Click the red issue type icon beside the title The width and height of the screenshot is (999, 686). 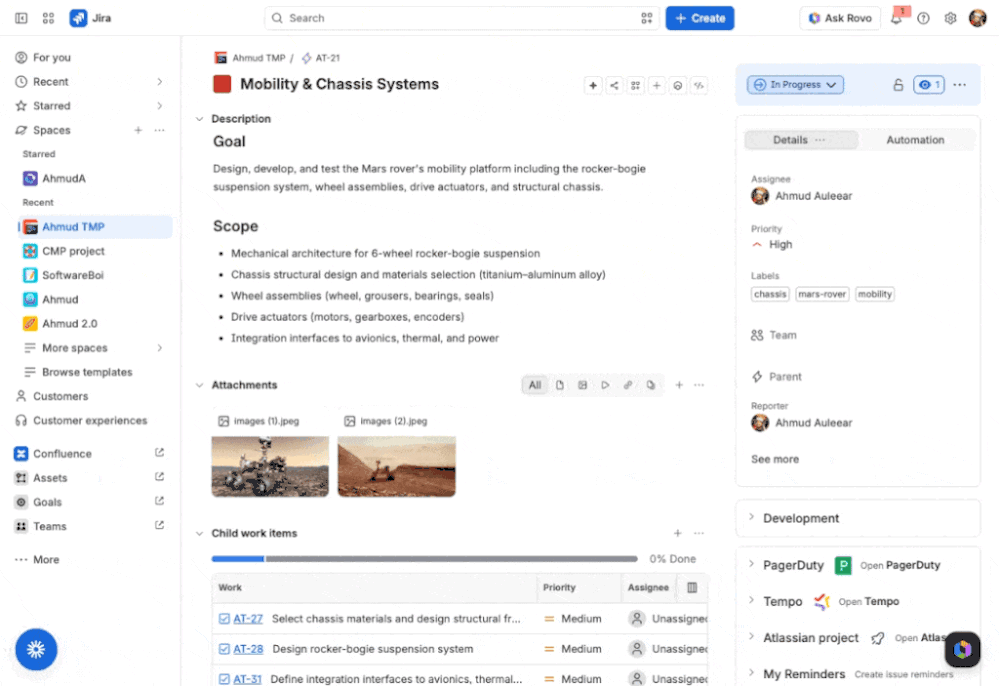click(222, 84)
